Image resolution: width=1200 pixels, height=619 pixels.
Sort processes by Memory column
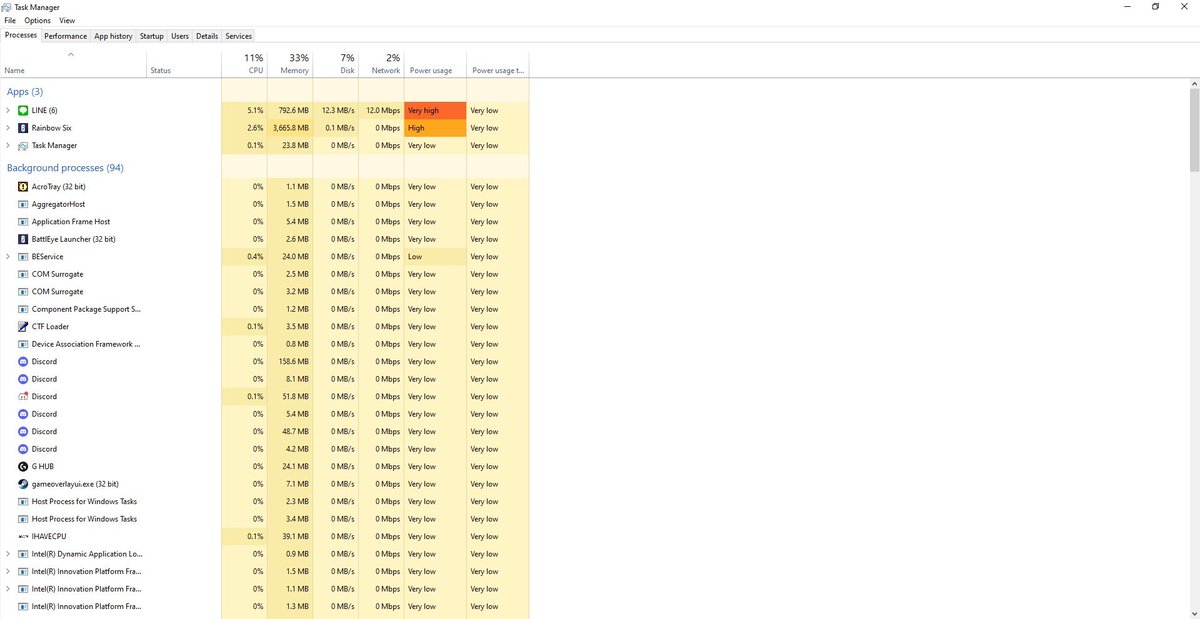click(x=291, y=63)
